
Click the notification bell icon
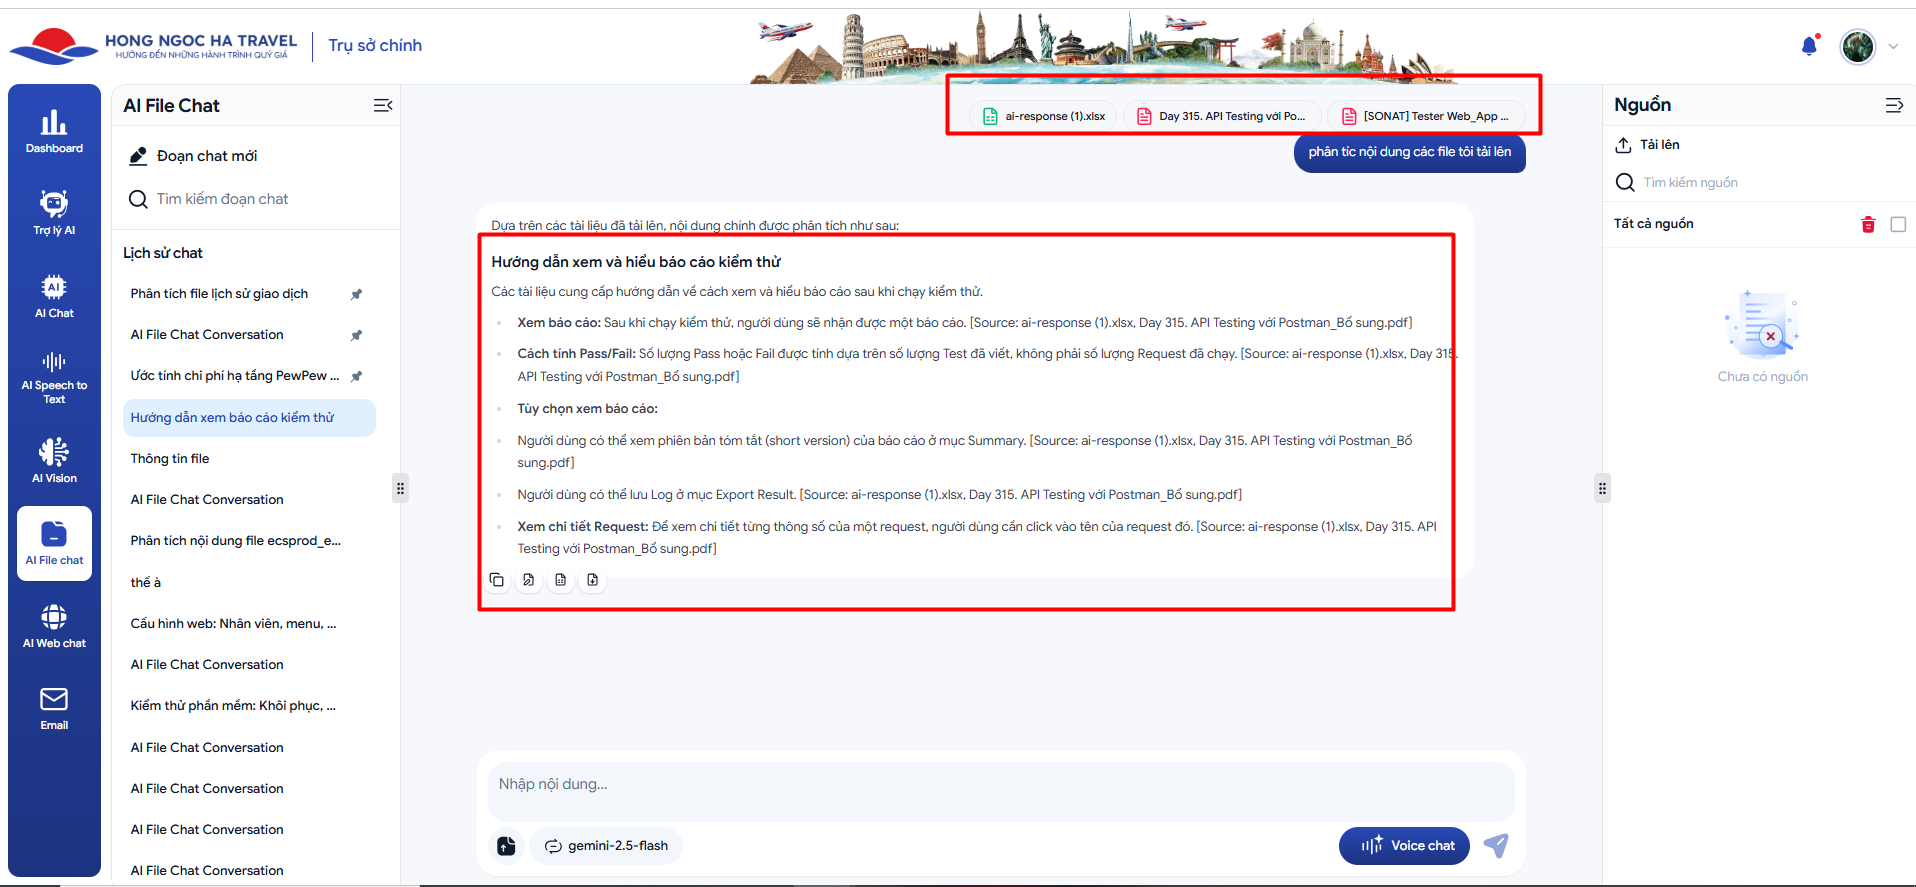tap(1809, 46)
